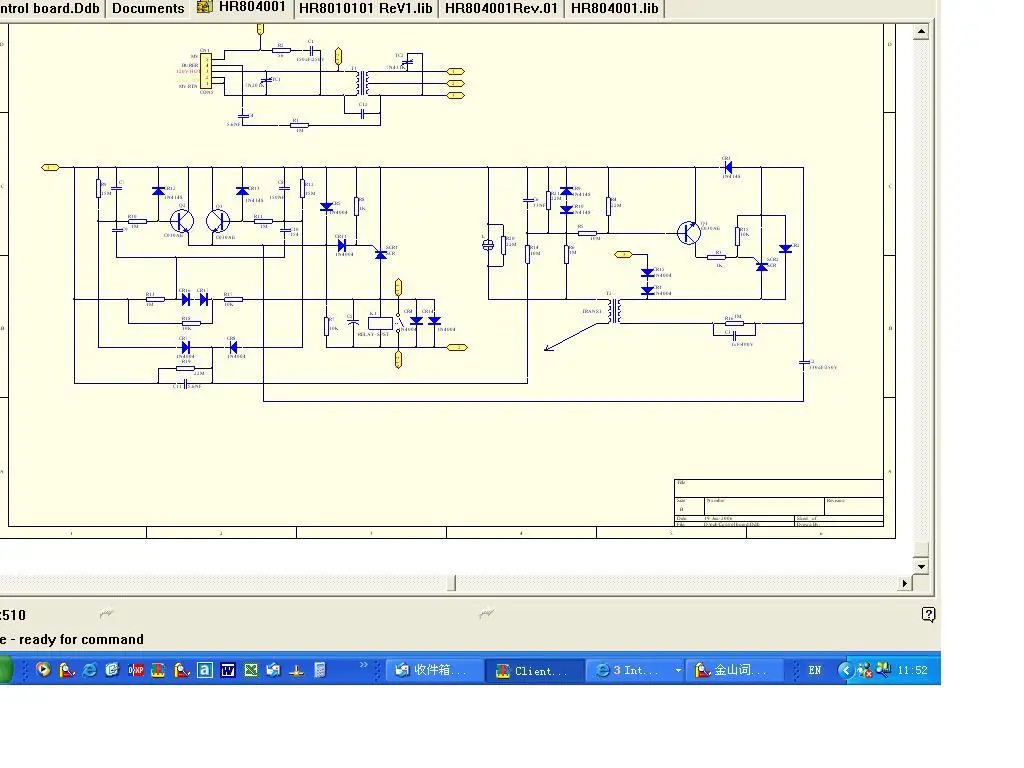The height and width of the screenshot is (768, 1024).
Task: Open the 'a' icon in quick launch
Action: 204,670
